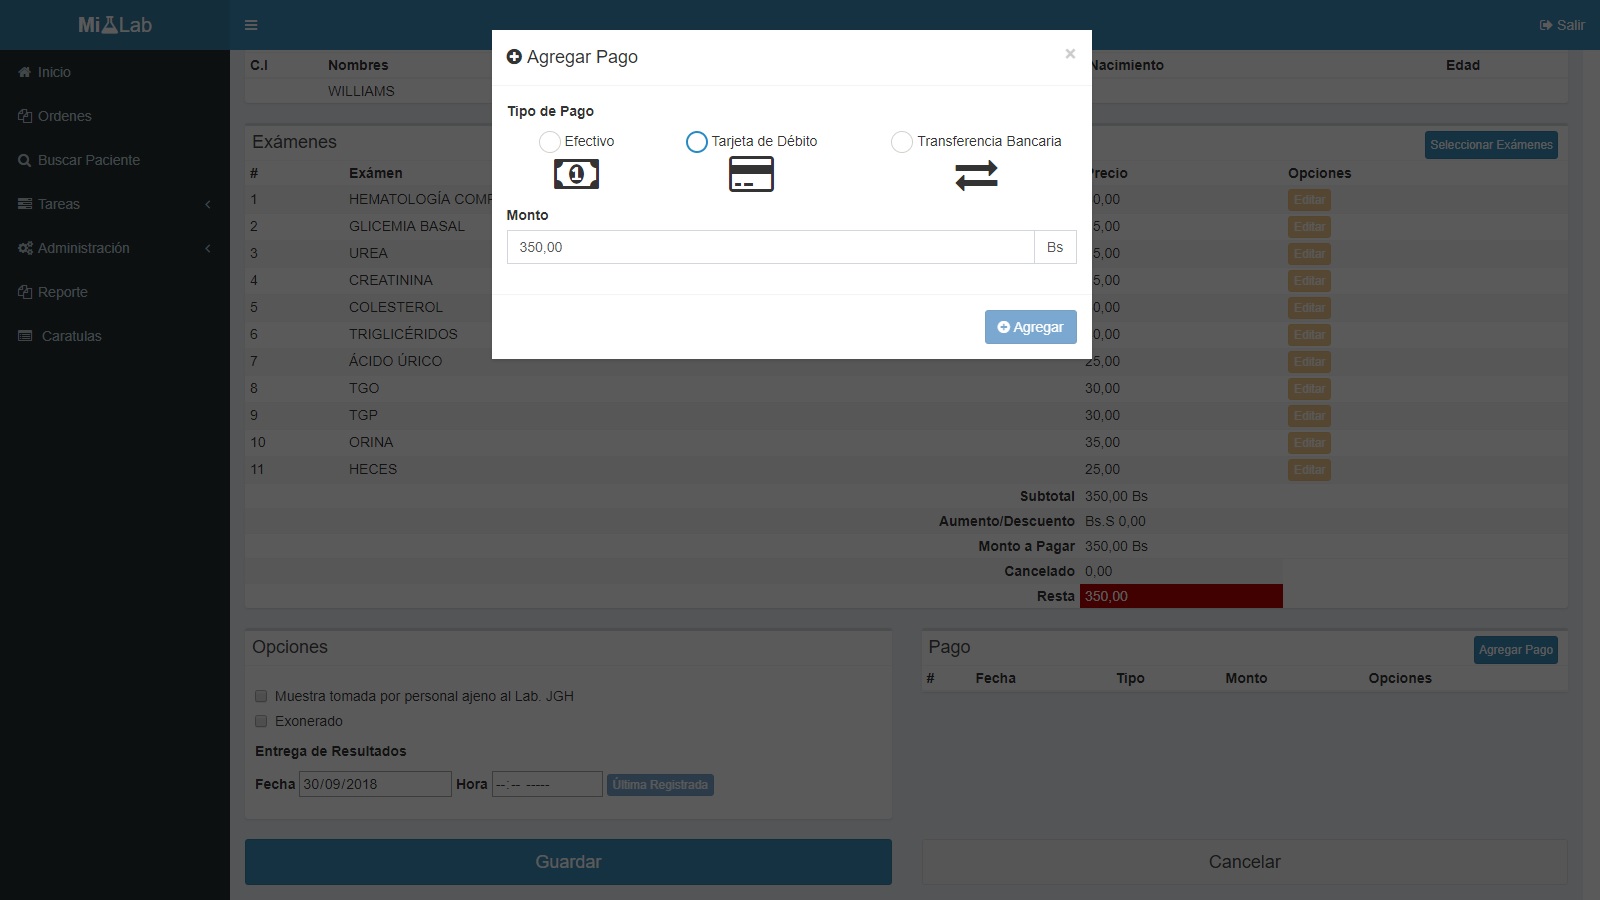Click Editar button for ÁCIDO ÚRICO row
The width and height of the screenshot is (1600, 900).
tap(1309, 362)
